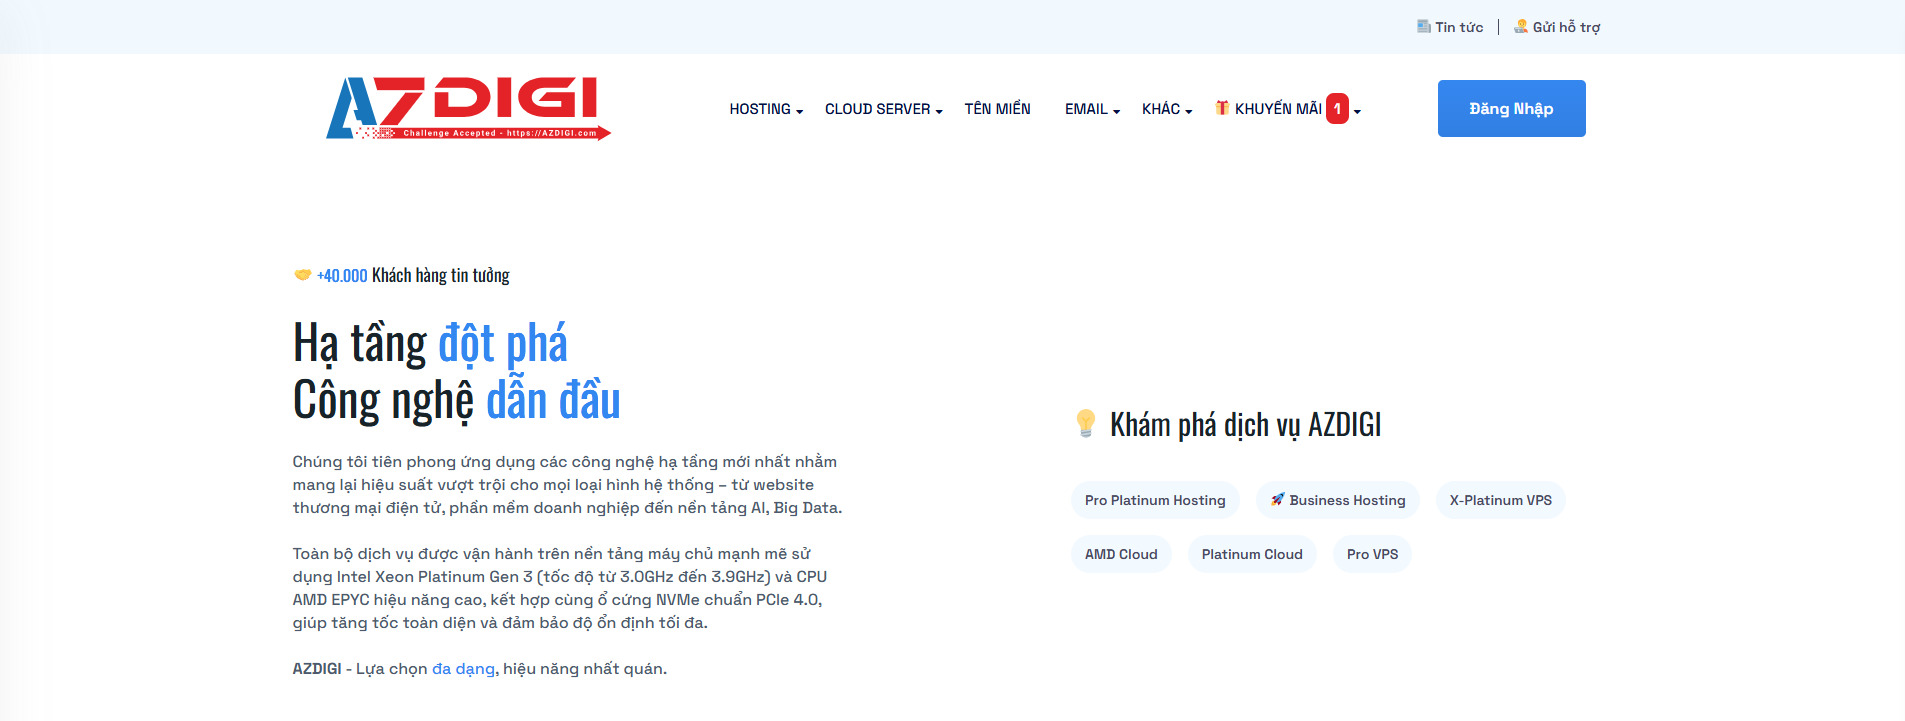The height and width of the screenshot is (721, 1905).
Task: Expand the Email dropdown arrow
Action: pyautogui.click(x=1116, y=111)
